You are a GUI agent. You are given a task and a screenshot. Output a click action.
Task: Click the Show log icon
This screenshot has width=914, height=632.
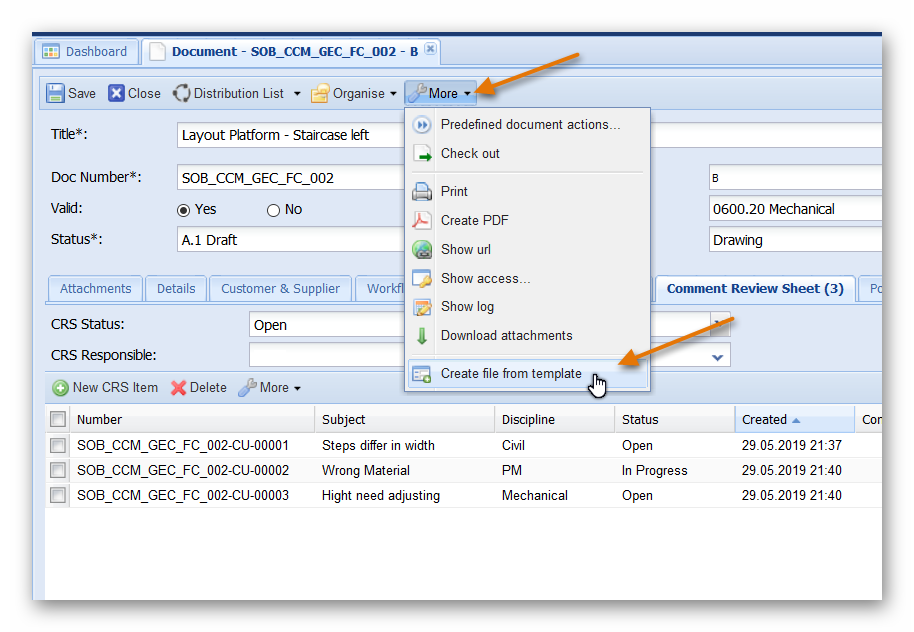click(x=421, y=307)
